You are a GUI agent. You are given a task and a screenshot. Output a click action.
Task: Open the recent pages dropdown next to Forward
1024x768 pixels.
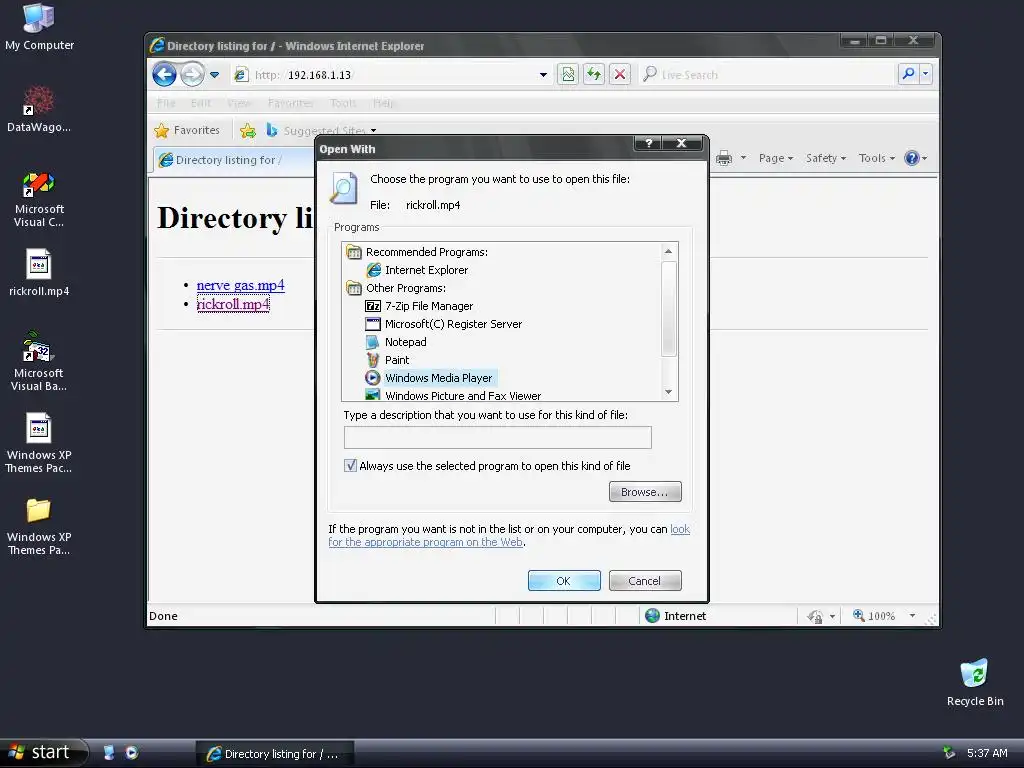(214, 75)
